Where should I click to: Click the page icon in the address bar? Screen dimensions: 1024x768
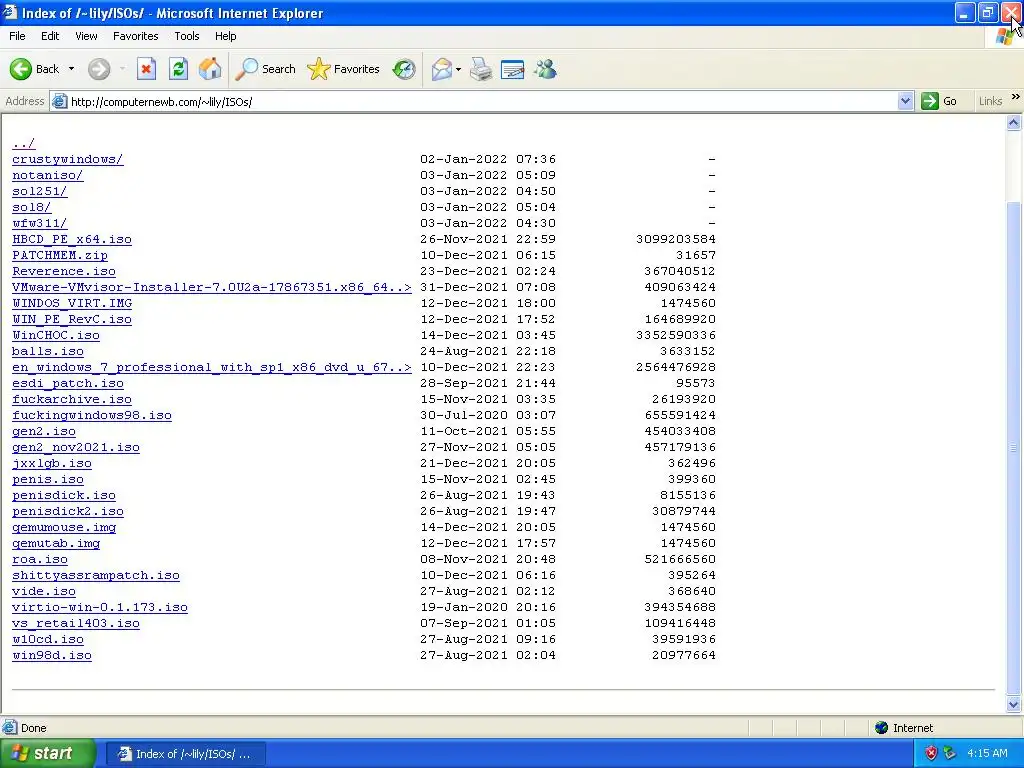click(x=59, y=101)
